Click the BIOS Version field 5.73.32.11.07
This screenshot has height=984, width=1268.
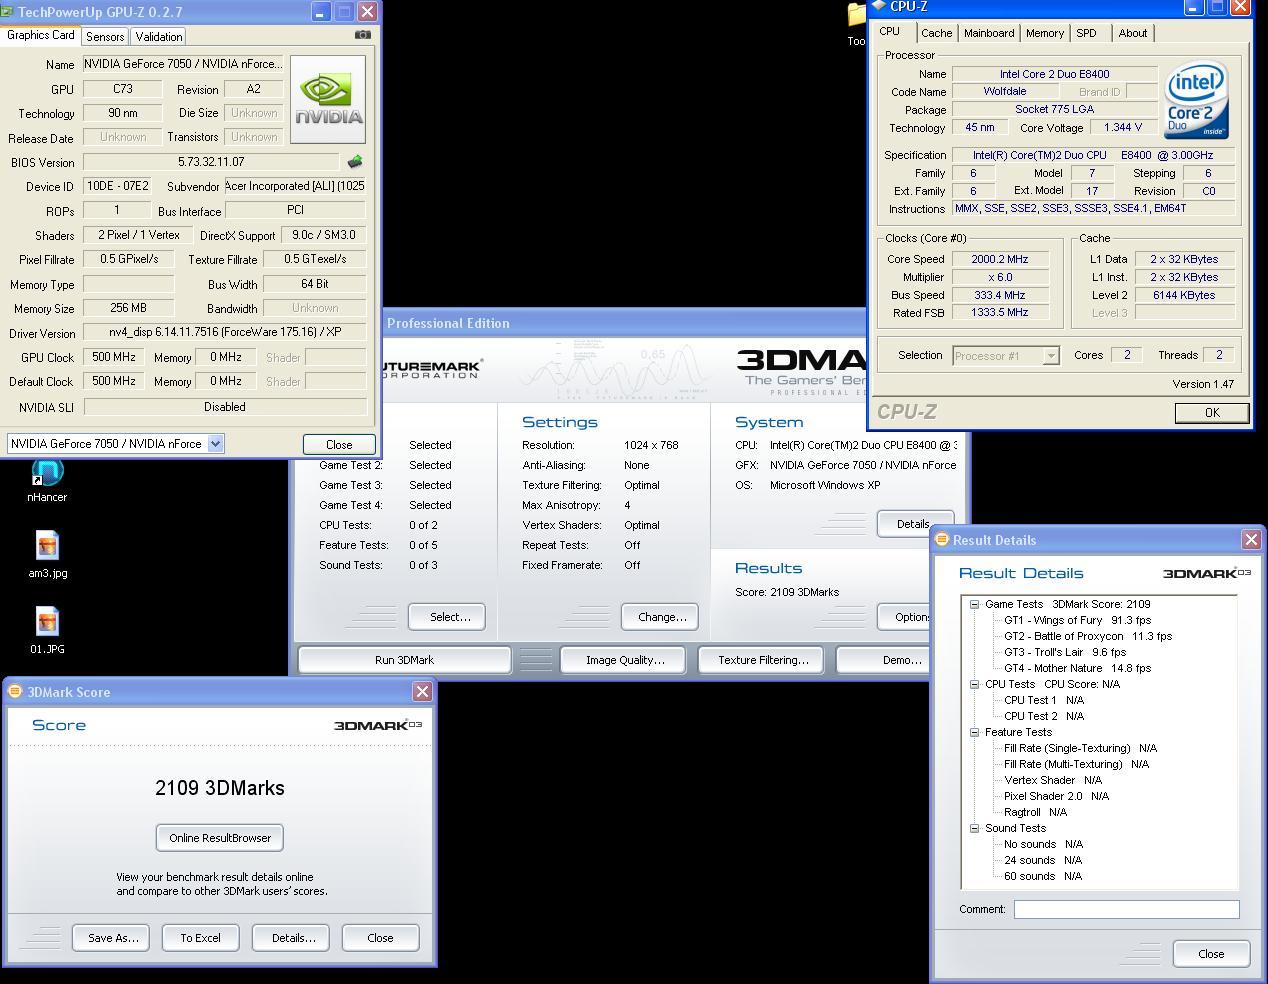coord(211,162)
